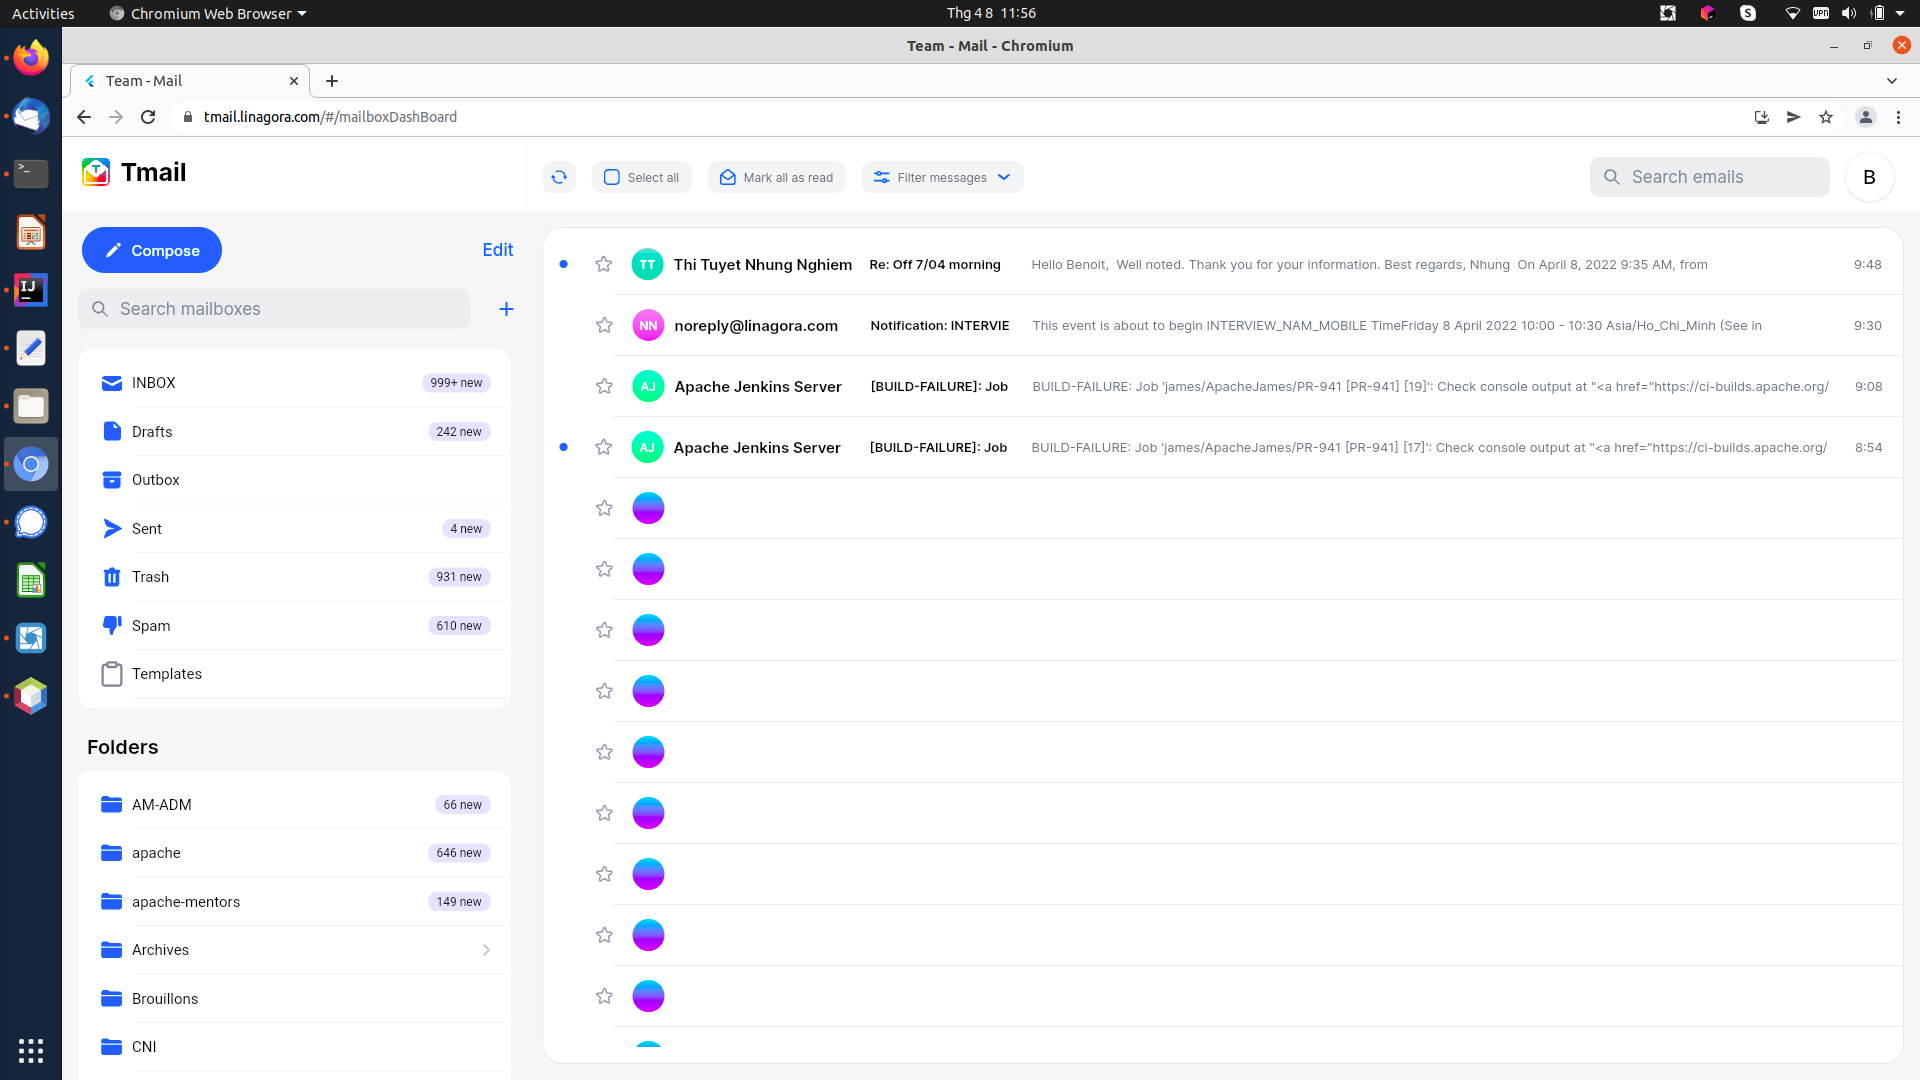This screenshot has height=1080, width=1920.
Task: Open the Compose window
Action: tap(151, 250)
